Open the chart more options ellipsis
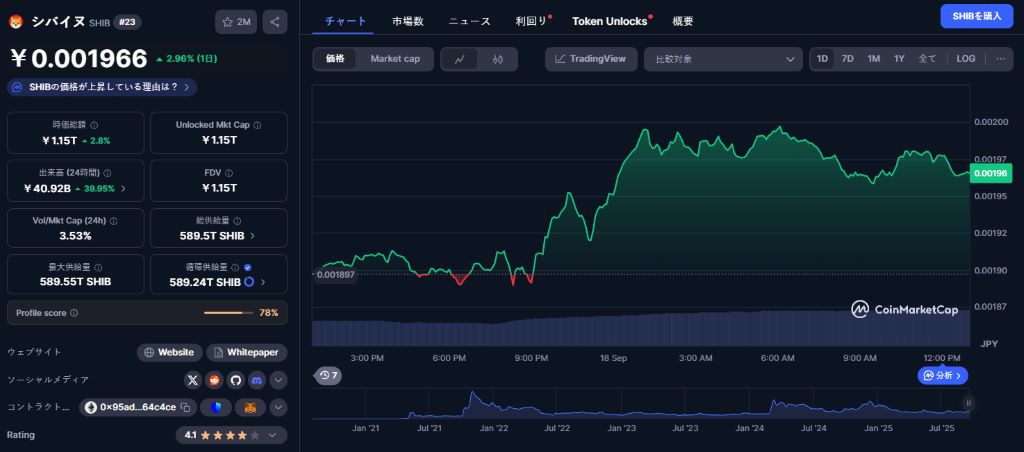The image size is (1024, 452). coord(1000,59)
